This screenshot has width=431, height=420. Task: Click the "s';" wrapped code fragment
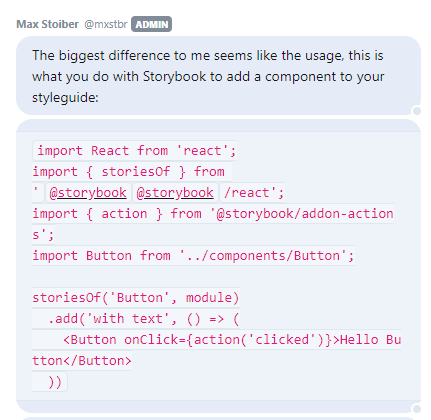(x=43, y=235)
